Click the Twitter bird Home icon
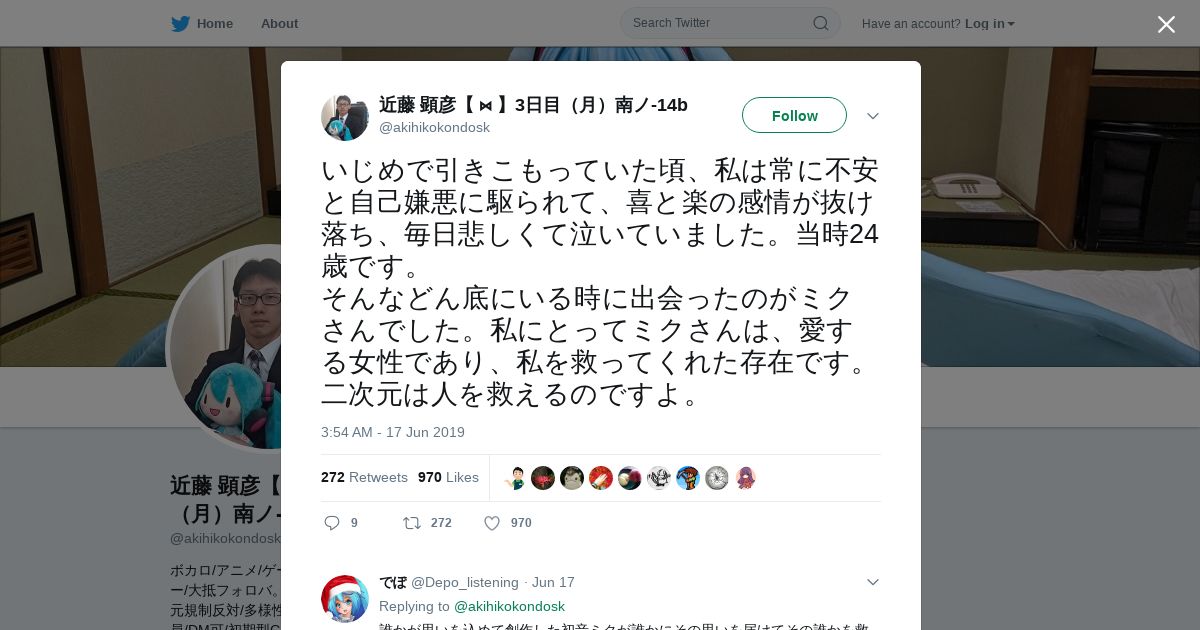Screen dimensions: 1200x630 pyautogui.click(x=180, y=24)
